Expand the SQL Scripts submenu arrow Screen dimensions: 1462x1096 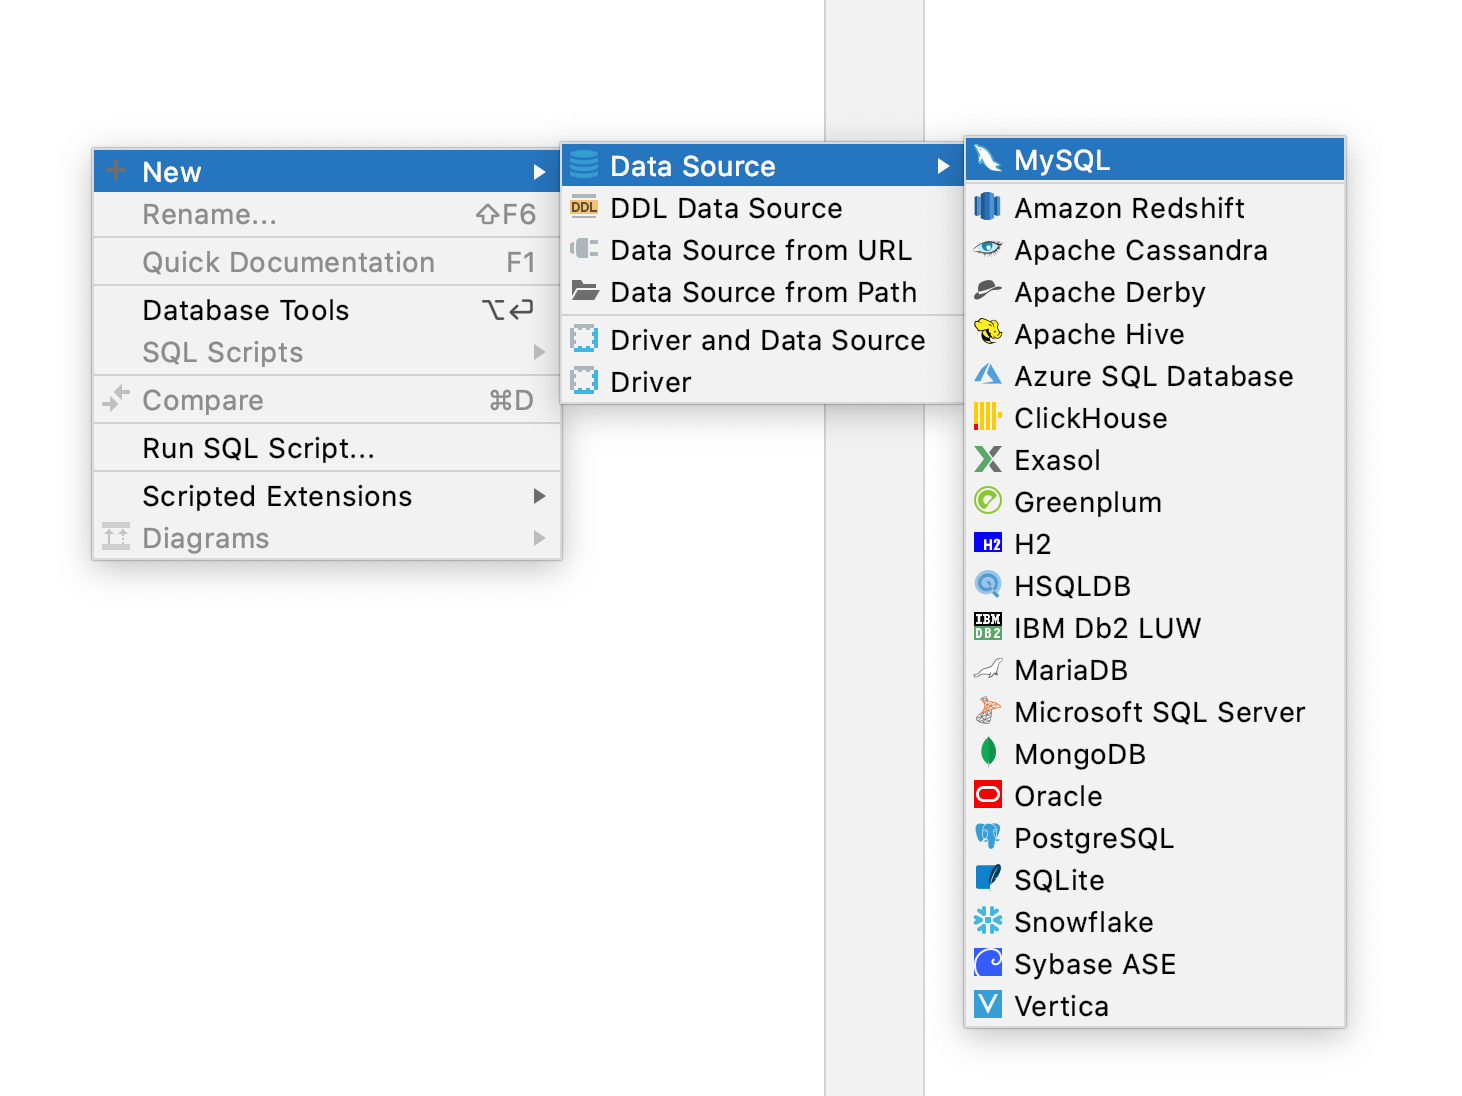point(539,352)
